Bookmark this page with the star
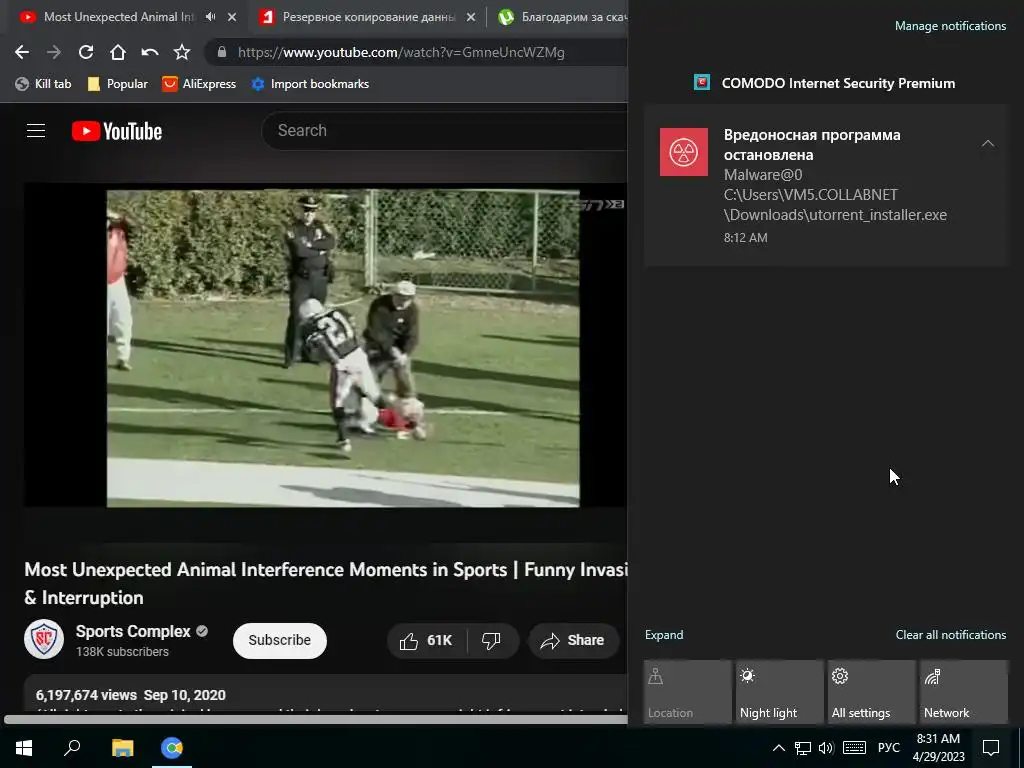1024x768 pixels. click(x=182, y=52)
